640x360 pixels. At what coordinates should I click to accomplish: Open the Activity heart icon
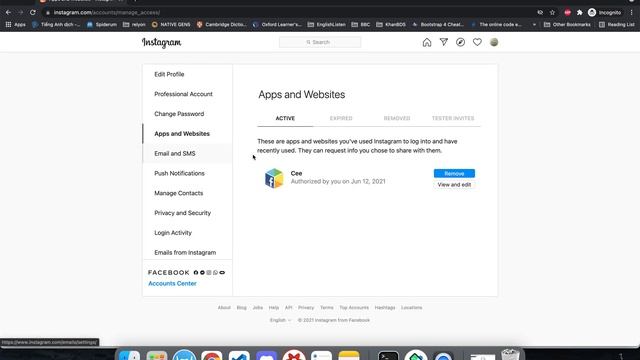(x=477, y=42)
